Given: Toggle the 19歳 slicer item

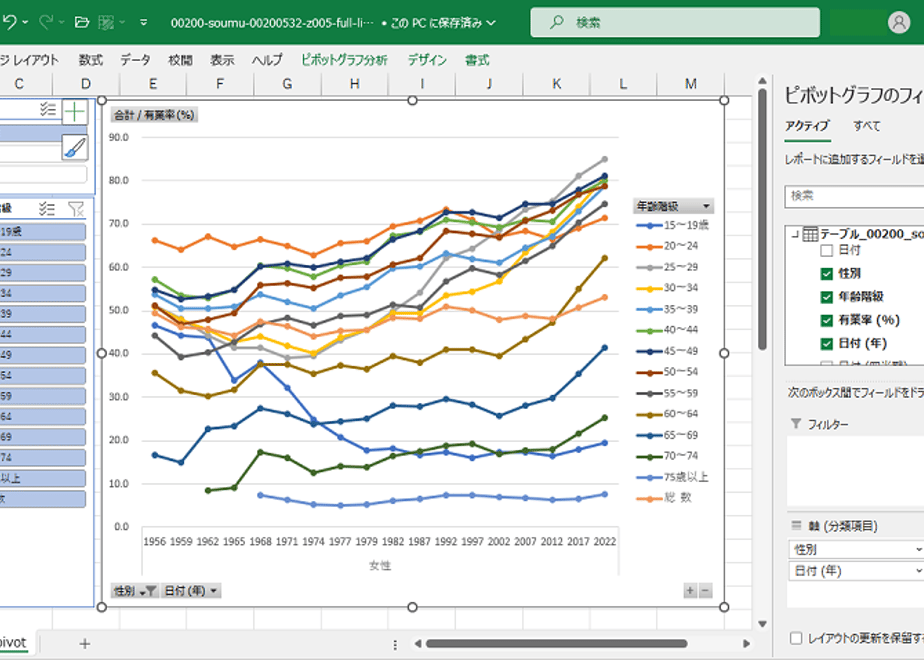Looking at the screenshot, I should [42, 232].
